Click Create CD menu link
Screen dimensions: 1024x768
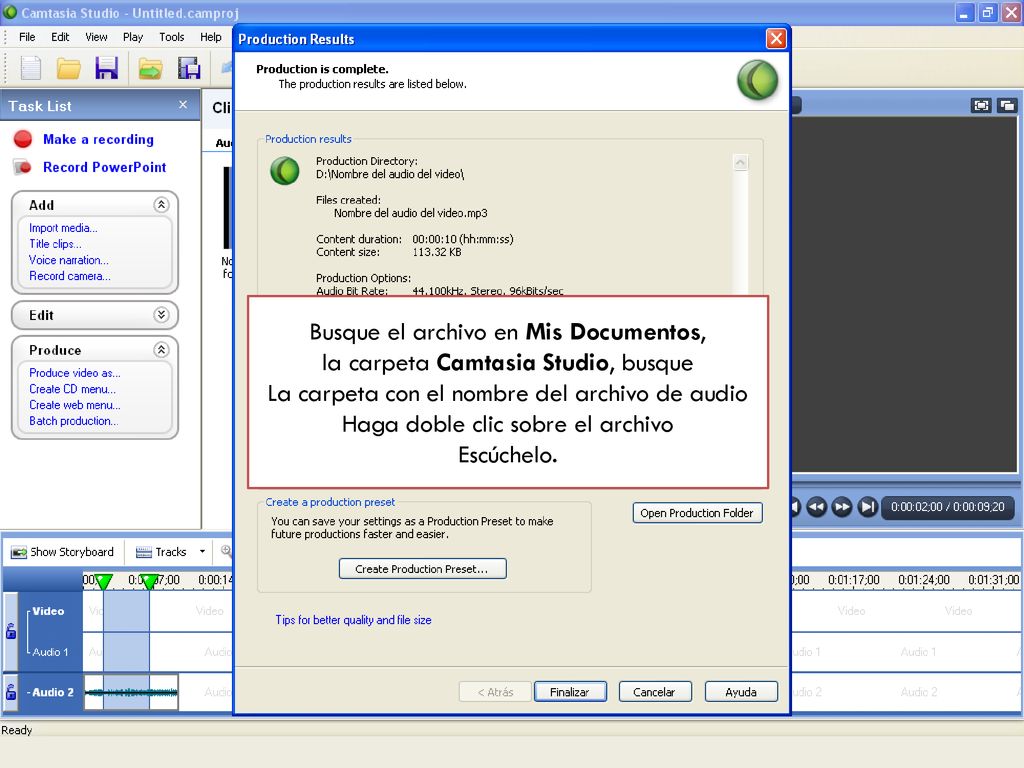pos(72,389)
